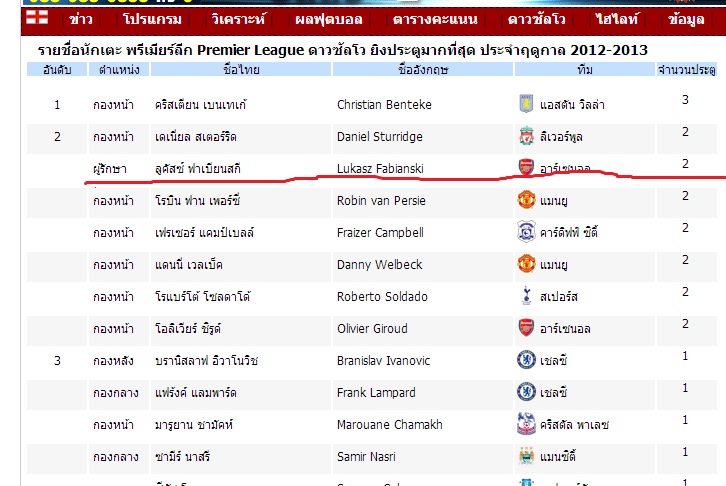This screenshot has height=486, width=726.
Task: Click Thai name แฟร้งค์ แลมพาร์ด
Action: click(196, 393)
